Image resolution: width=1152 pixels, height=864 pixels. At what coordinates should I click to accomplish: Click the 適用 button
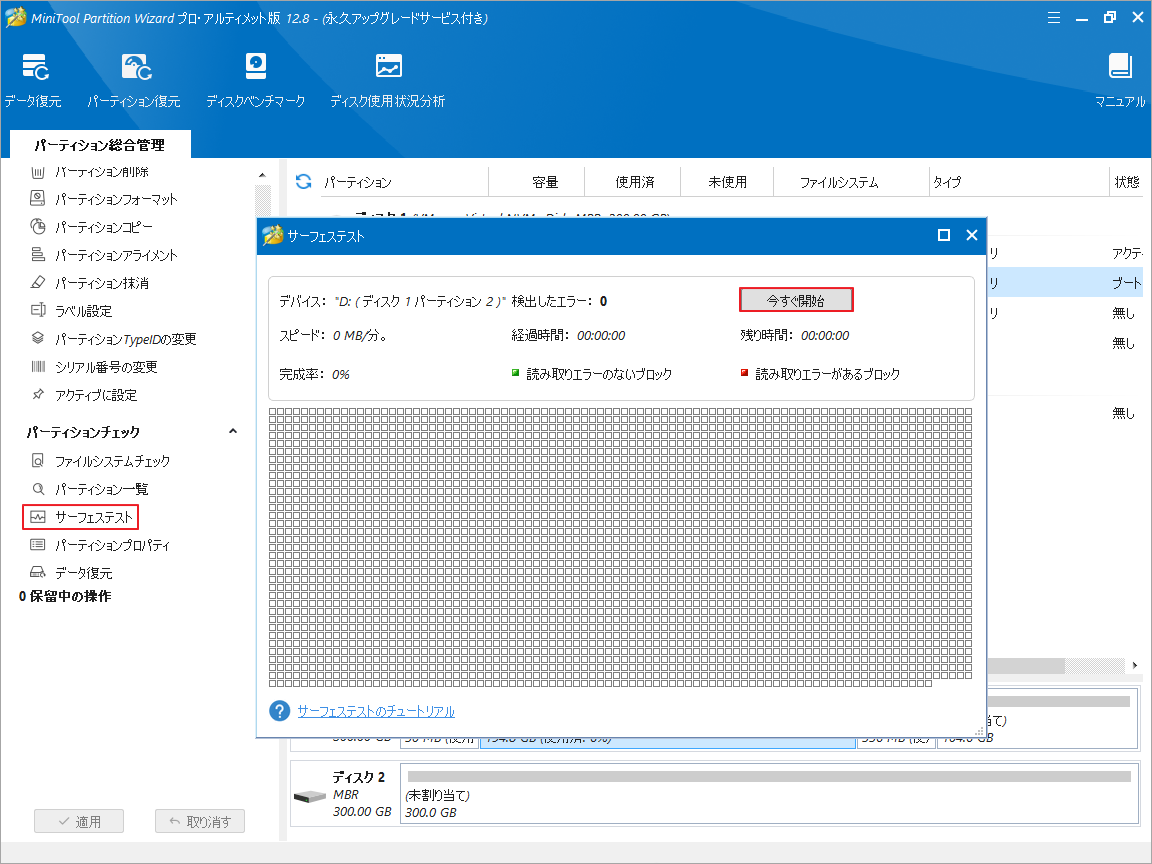tap(79, 821)
